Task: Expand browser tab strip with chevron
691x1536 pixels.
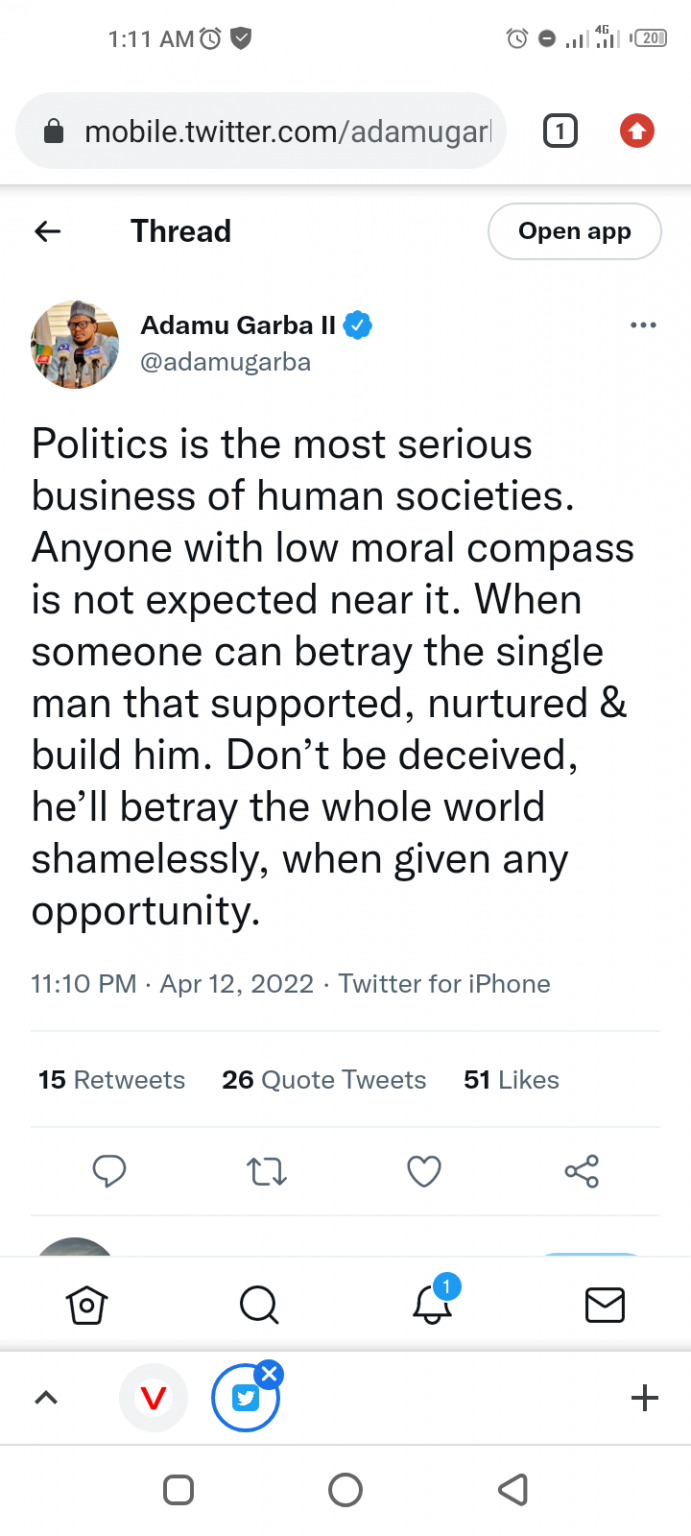Action: click(x=46, y=1398)
